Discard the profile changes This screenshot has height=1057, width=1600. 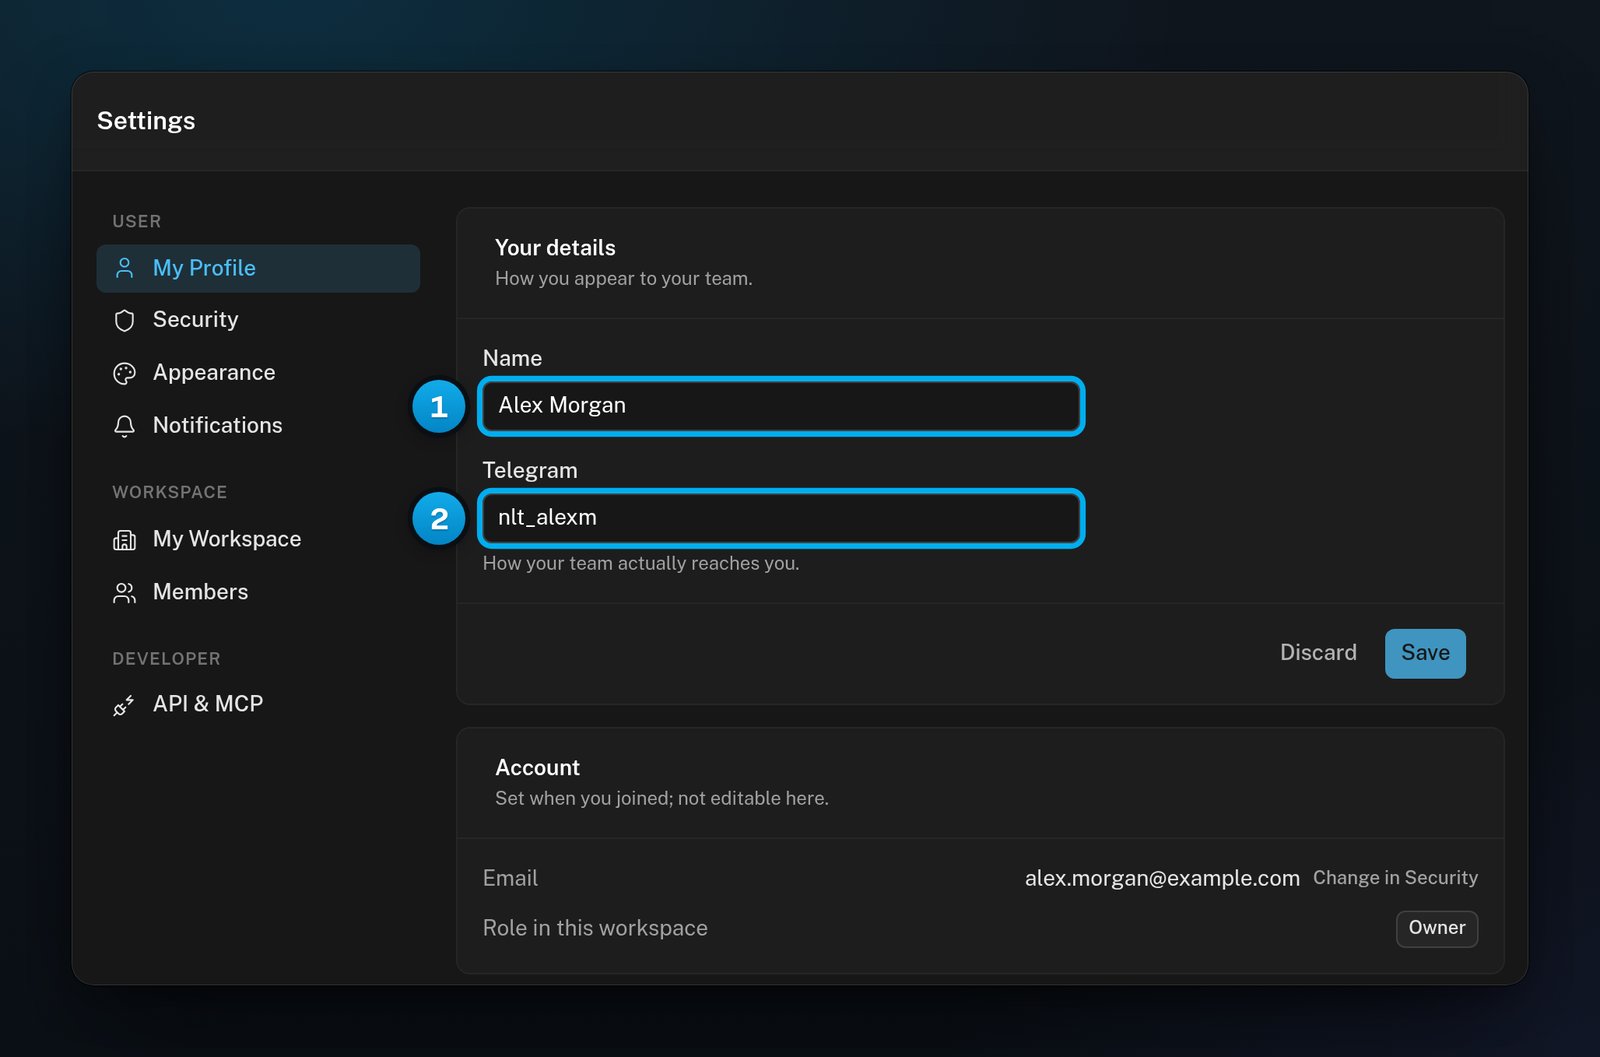coord(1318,653)
